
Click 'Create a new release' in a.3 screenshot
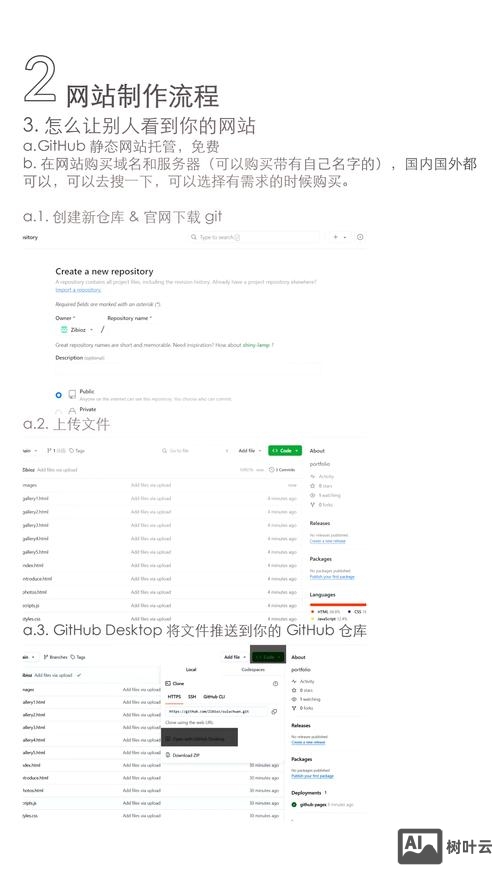[x=308, y=743]
